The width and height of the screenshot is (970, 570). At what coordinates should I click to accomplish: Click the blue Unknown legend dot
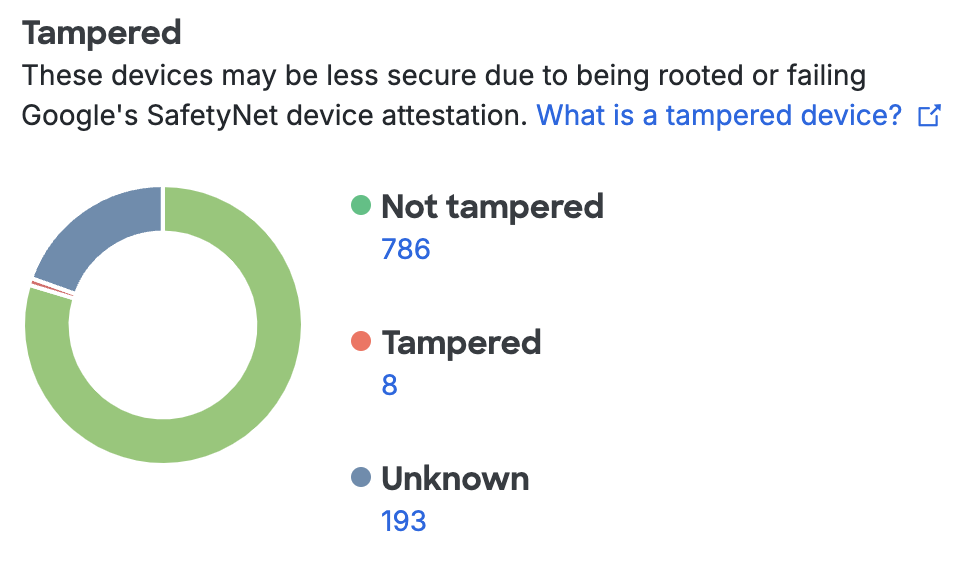point(361,479)
